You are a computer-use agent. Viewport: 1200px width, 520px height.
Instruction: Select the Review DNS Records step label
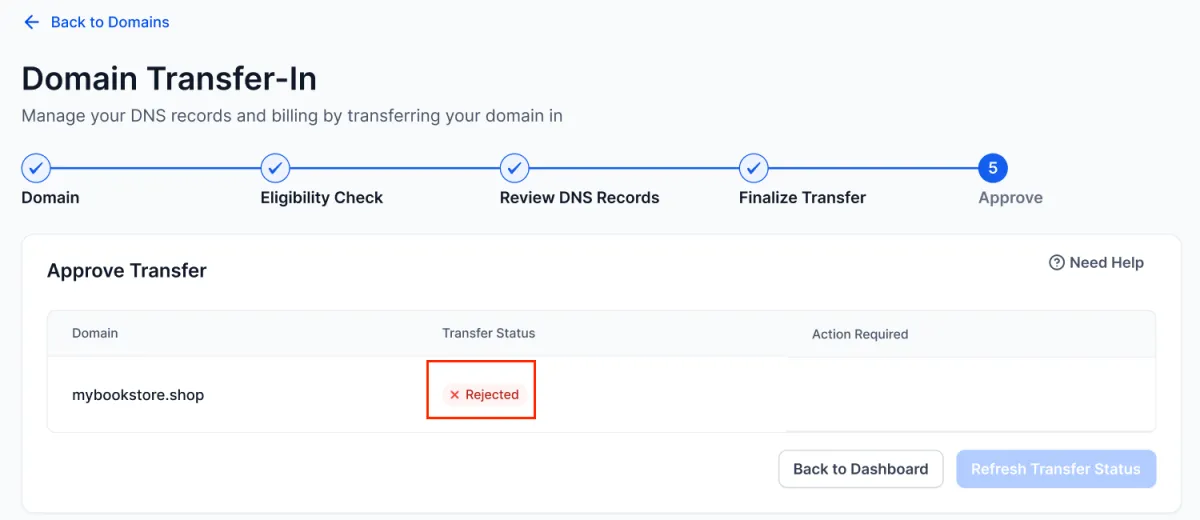[x=579, y=198]
